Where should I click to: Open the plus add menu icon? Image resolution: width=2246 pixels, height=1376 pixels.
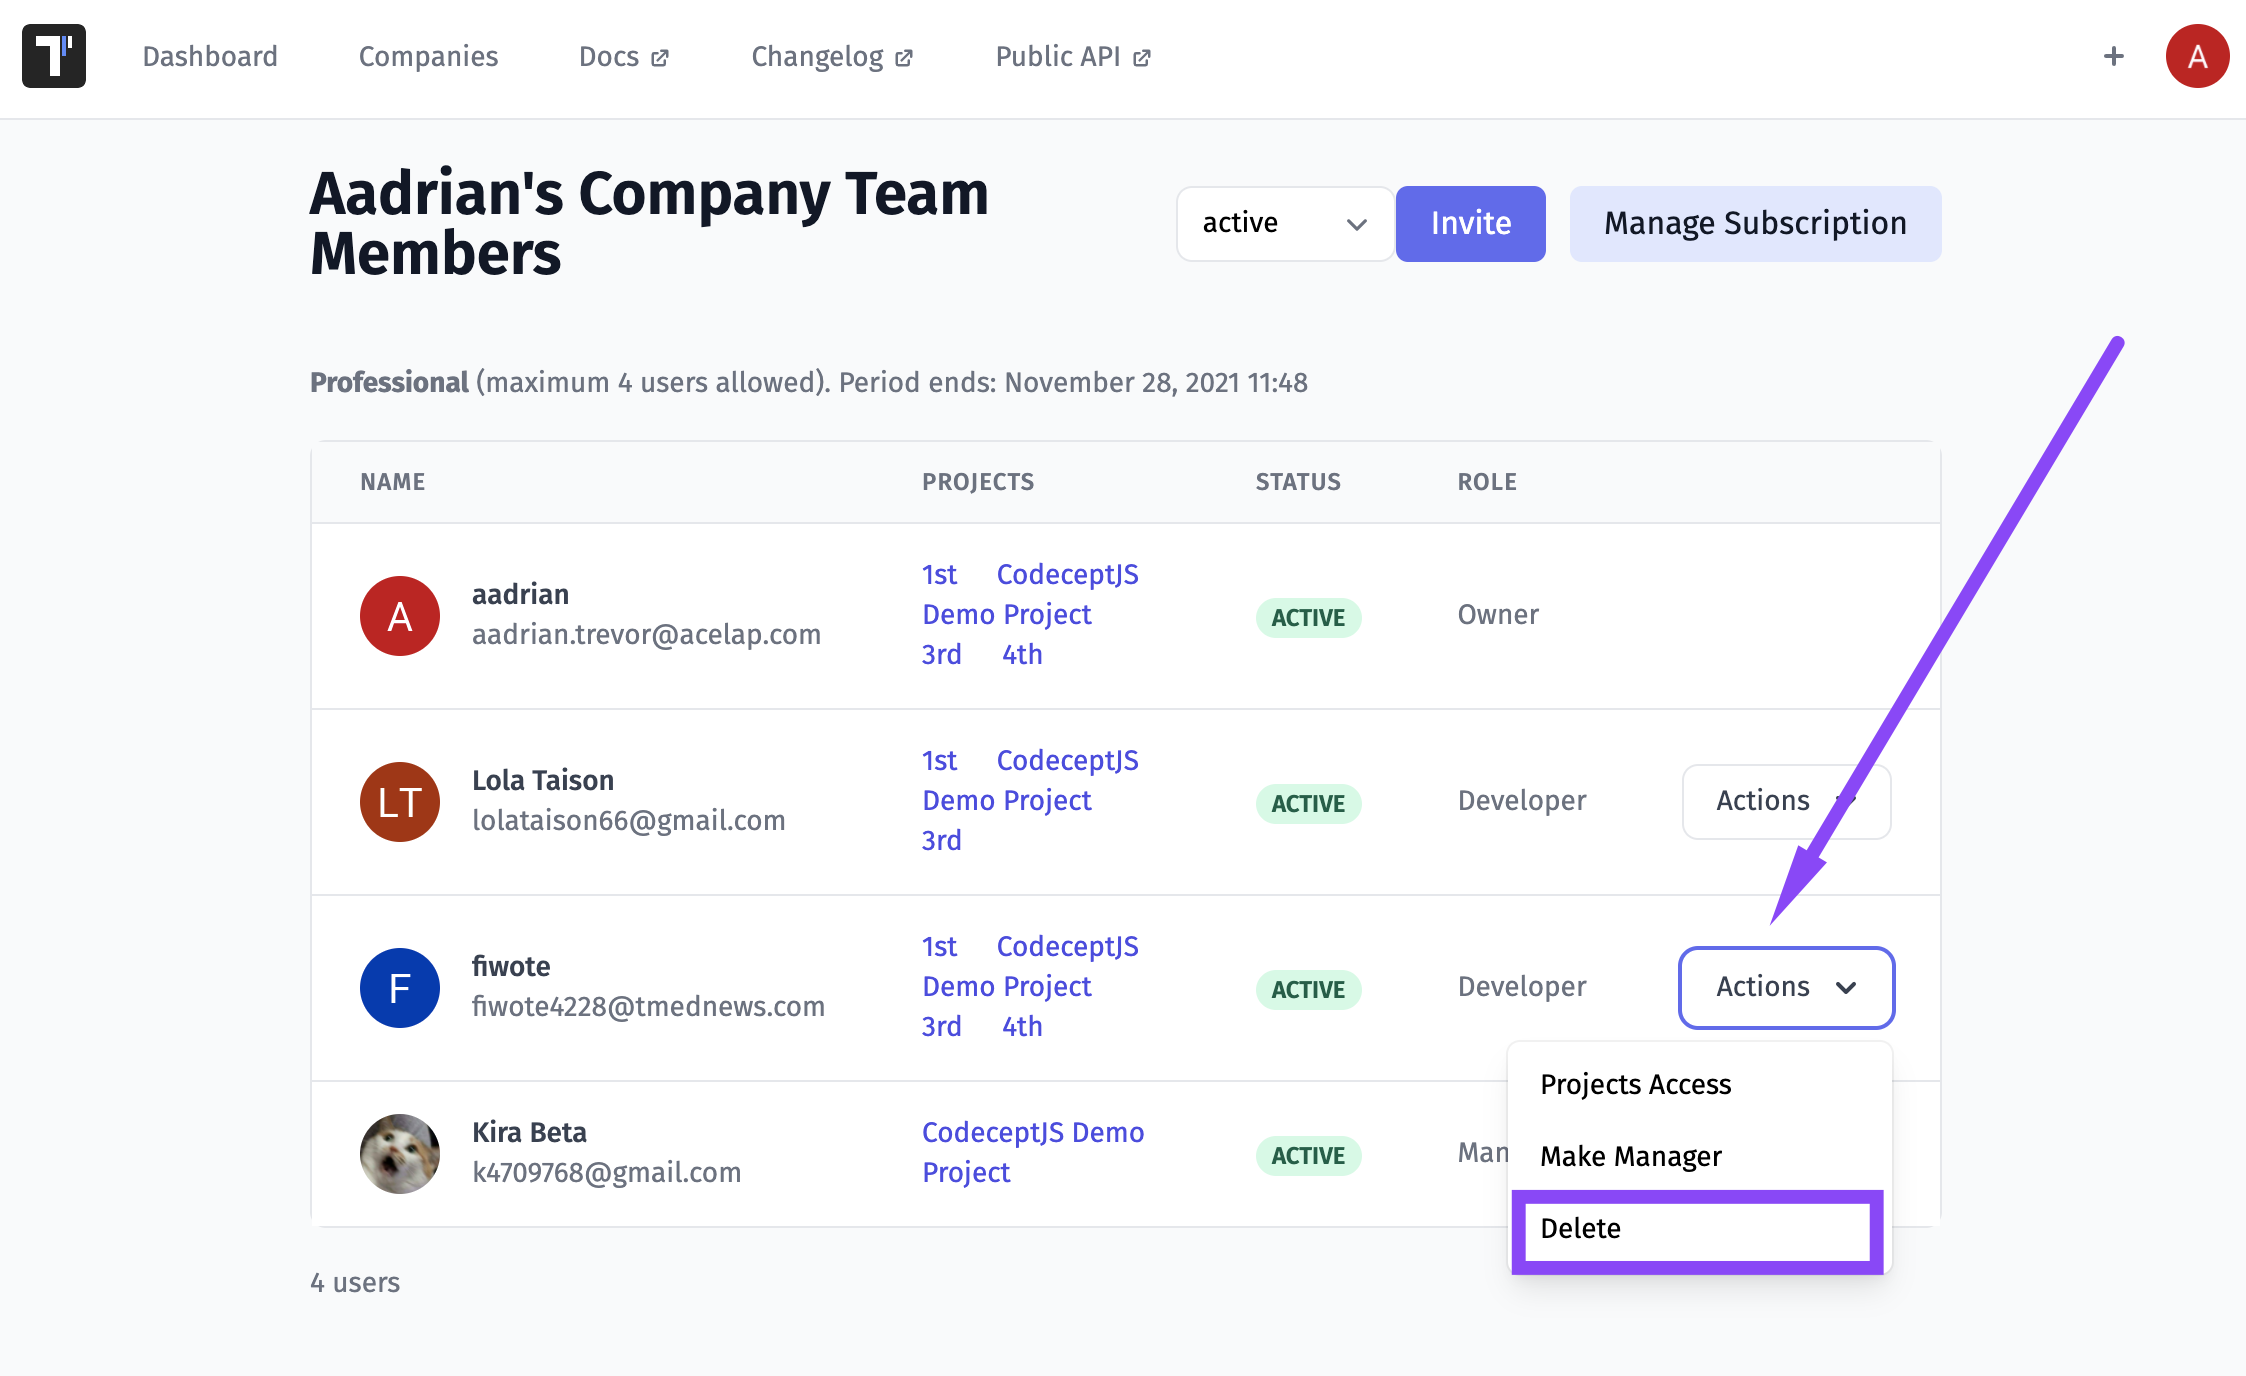coord(2114,56)
